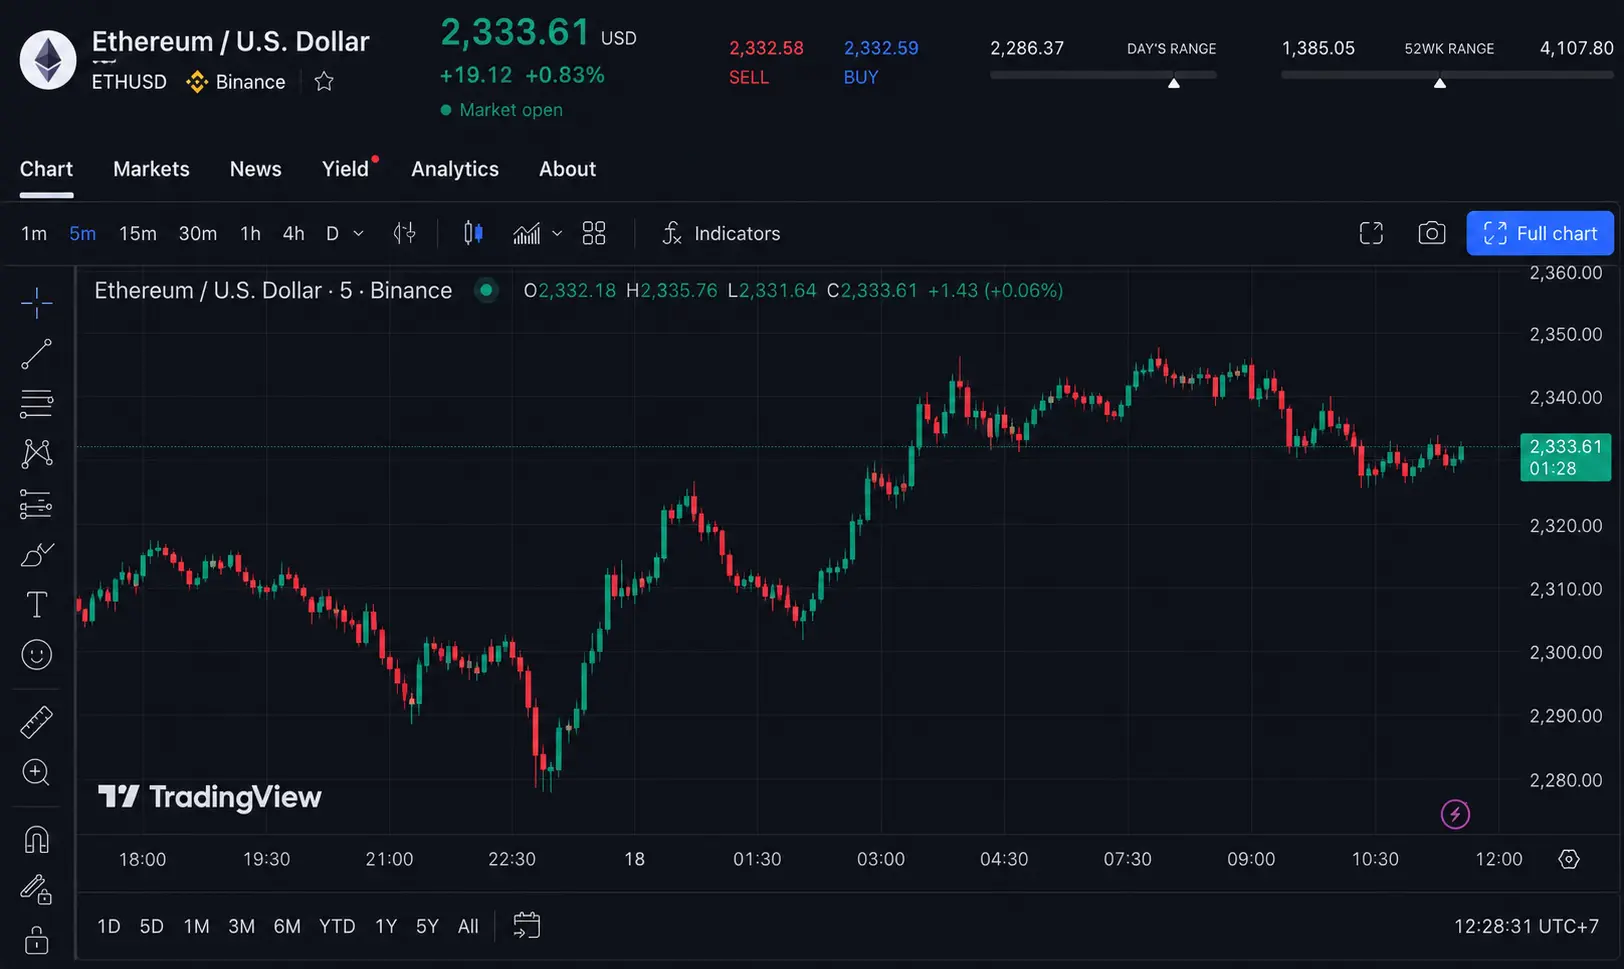Expand the chart type dropdown arrow
Viewport: 1624px width, 969px height.
point(557,233)
